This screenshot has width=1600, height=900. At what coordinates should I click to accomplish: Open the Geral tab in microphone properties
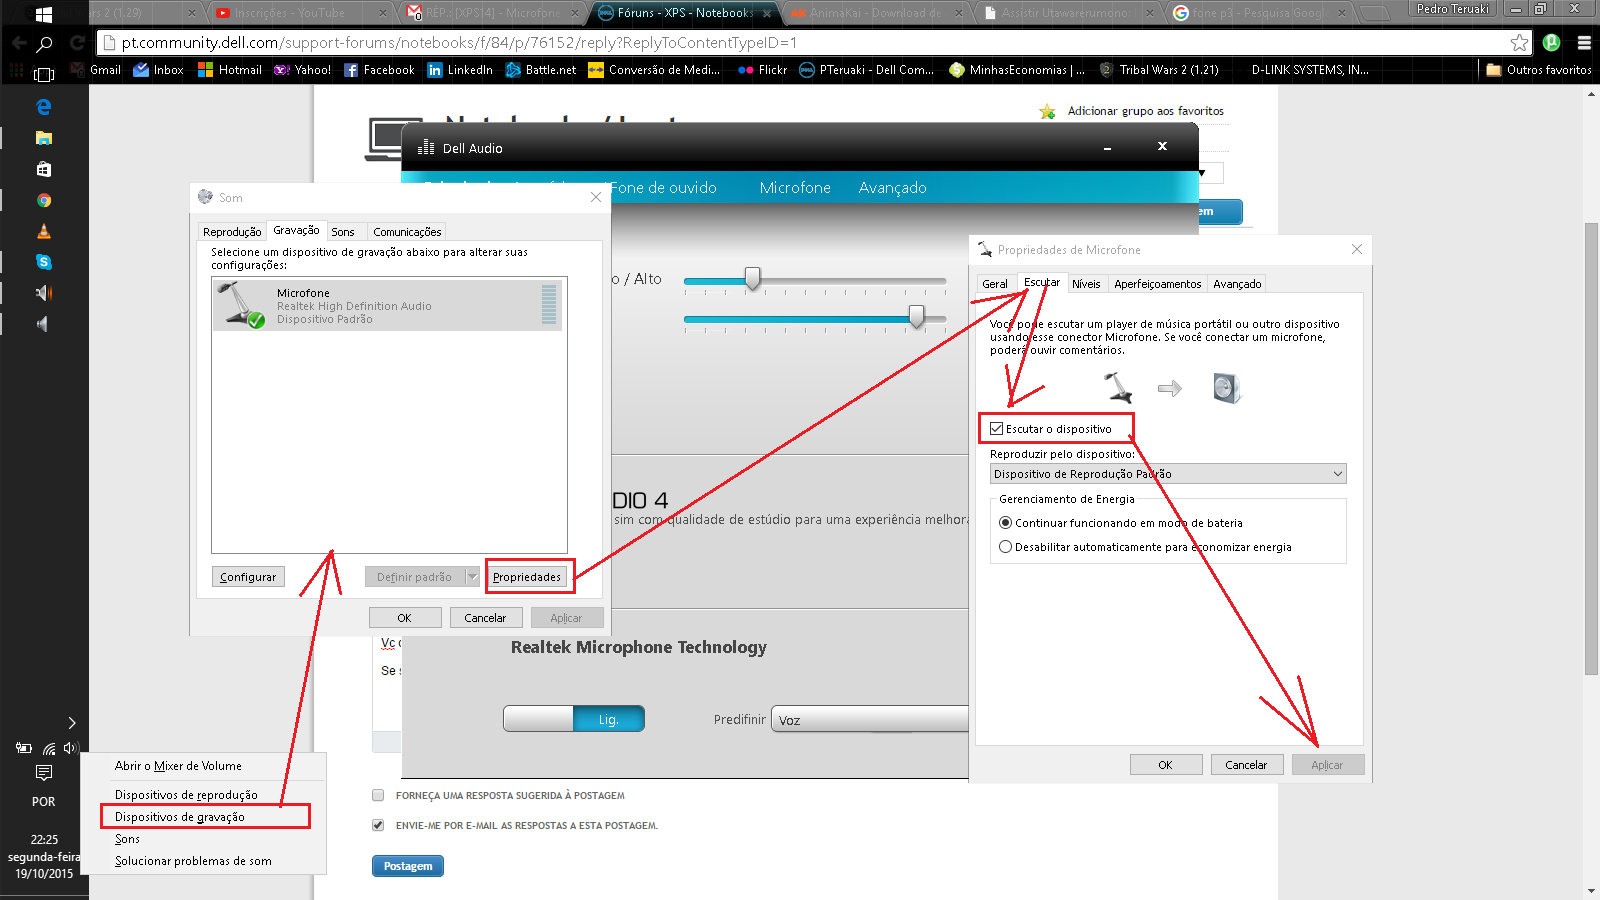(x=995, y=284)
